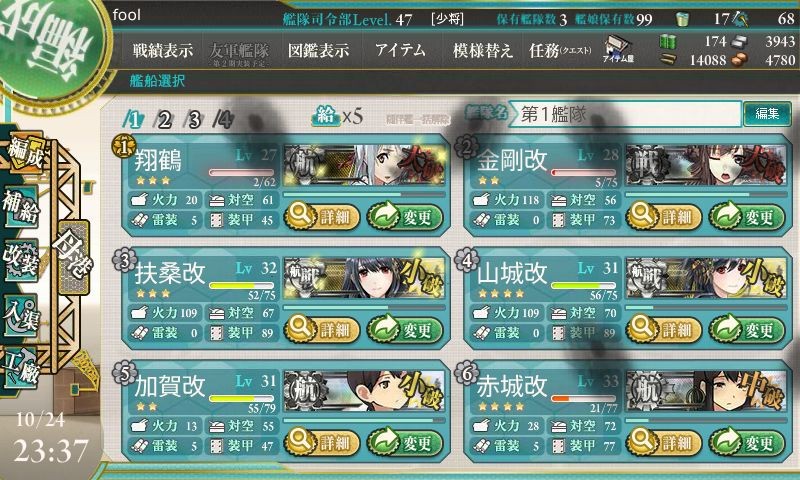Open the 工廠 (factory) sidebar icon
This screenshot has width=800, height=480.
[x=20, y=368]
